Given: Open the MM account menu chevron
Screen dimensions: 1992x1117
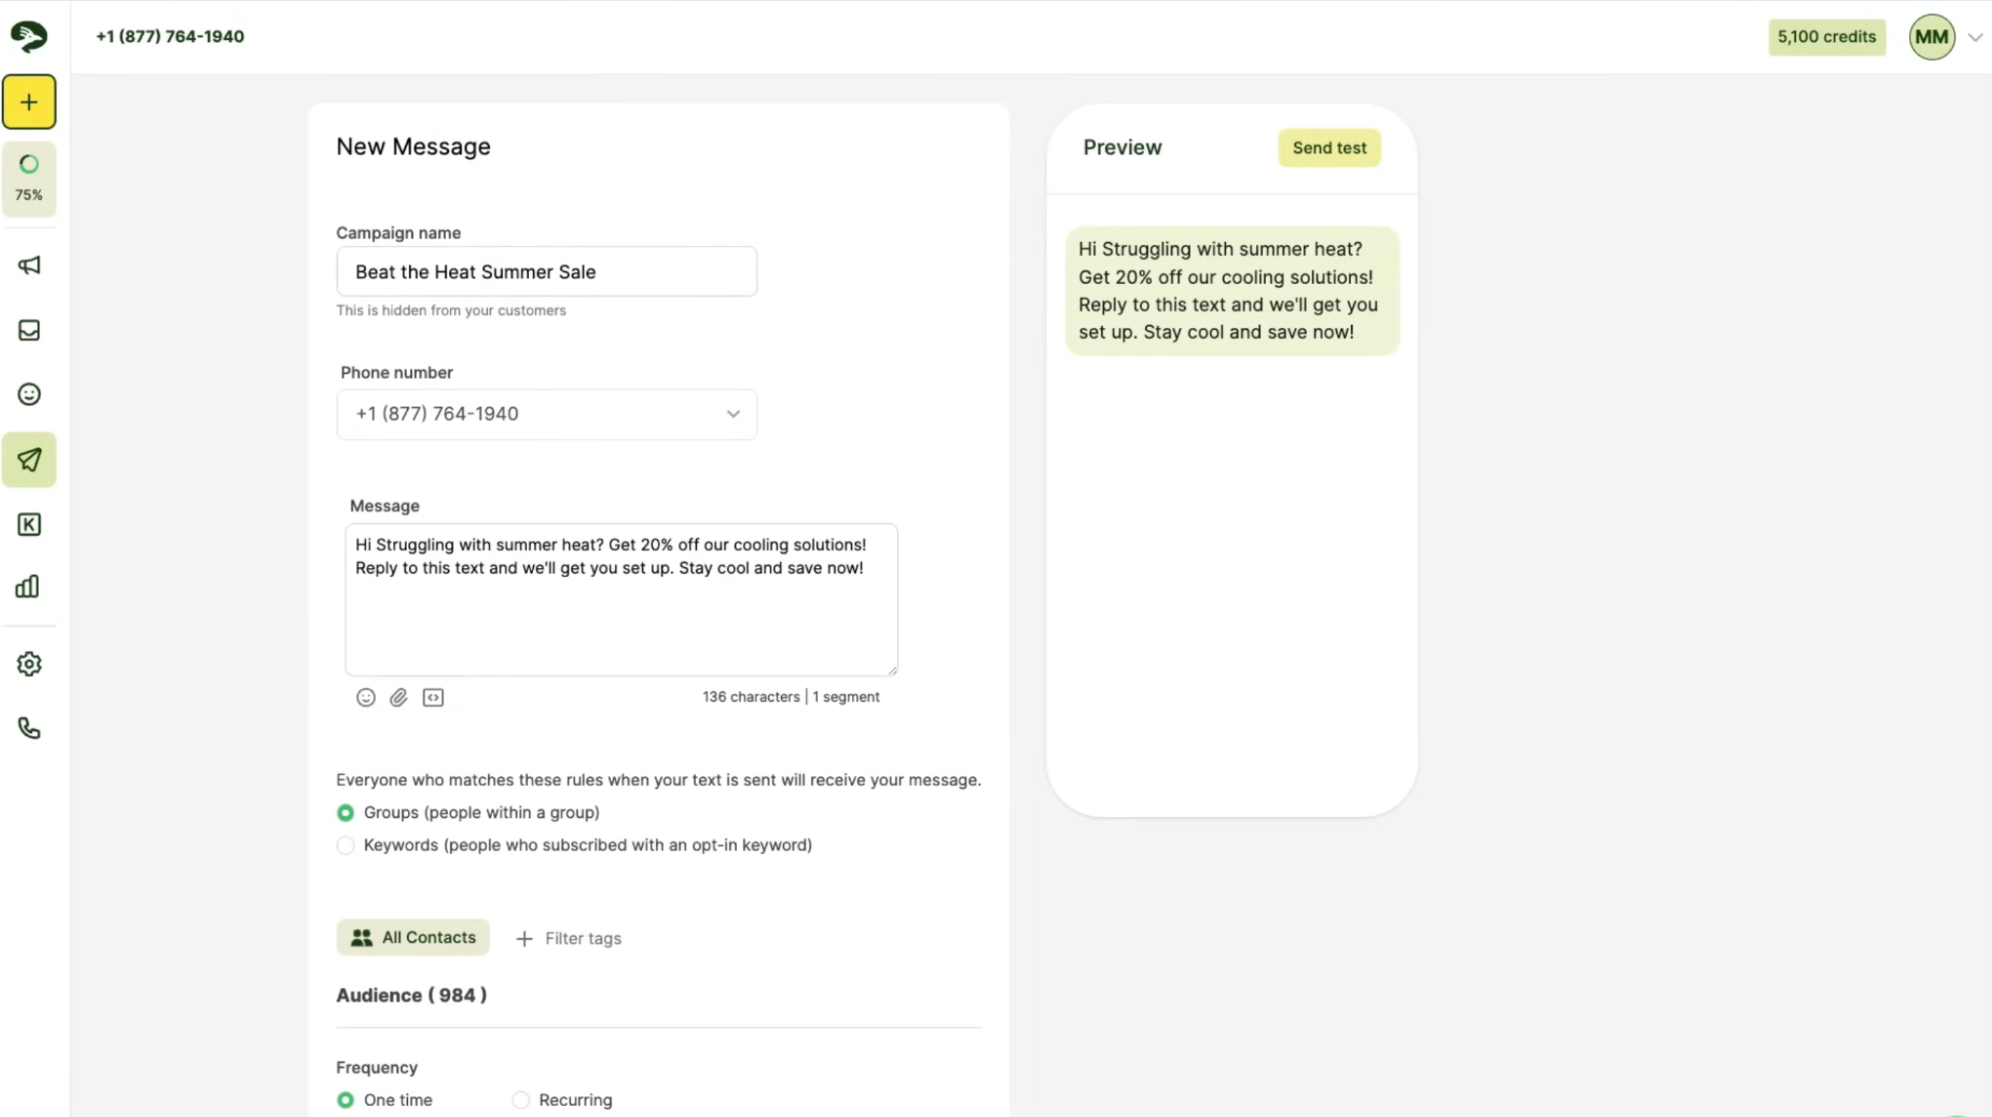Looking at the screenshot, I should [1975, 37].
